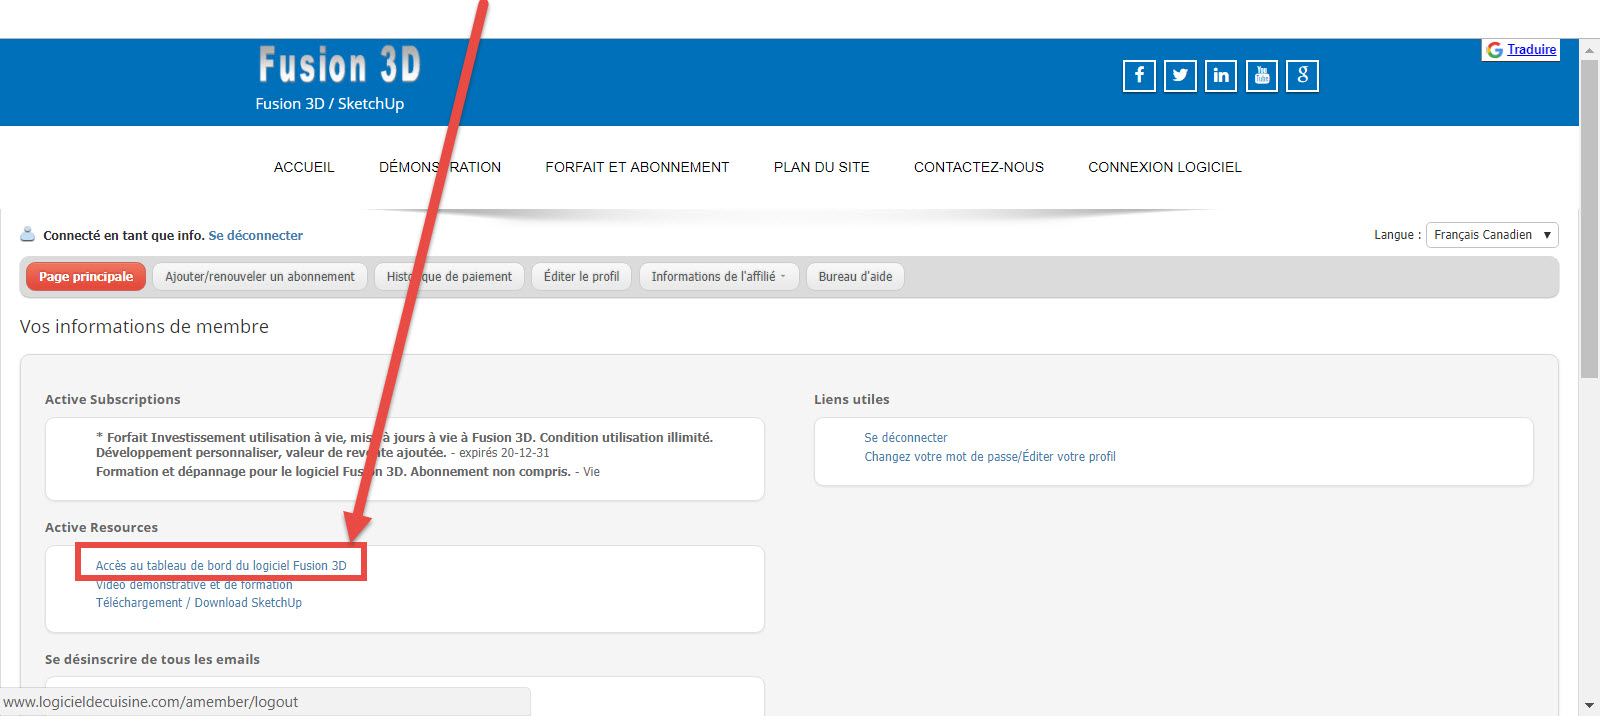Open CONNEXION LOGICIEL menu item

(x=1164, y=167)
